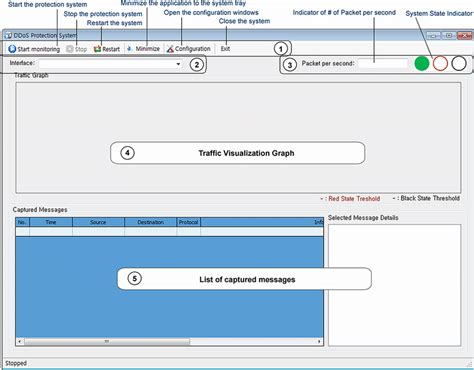
Task: Click the Black State Threshold legend text
Action: (430, 198)
